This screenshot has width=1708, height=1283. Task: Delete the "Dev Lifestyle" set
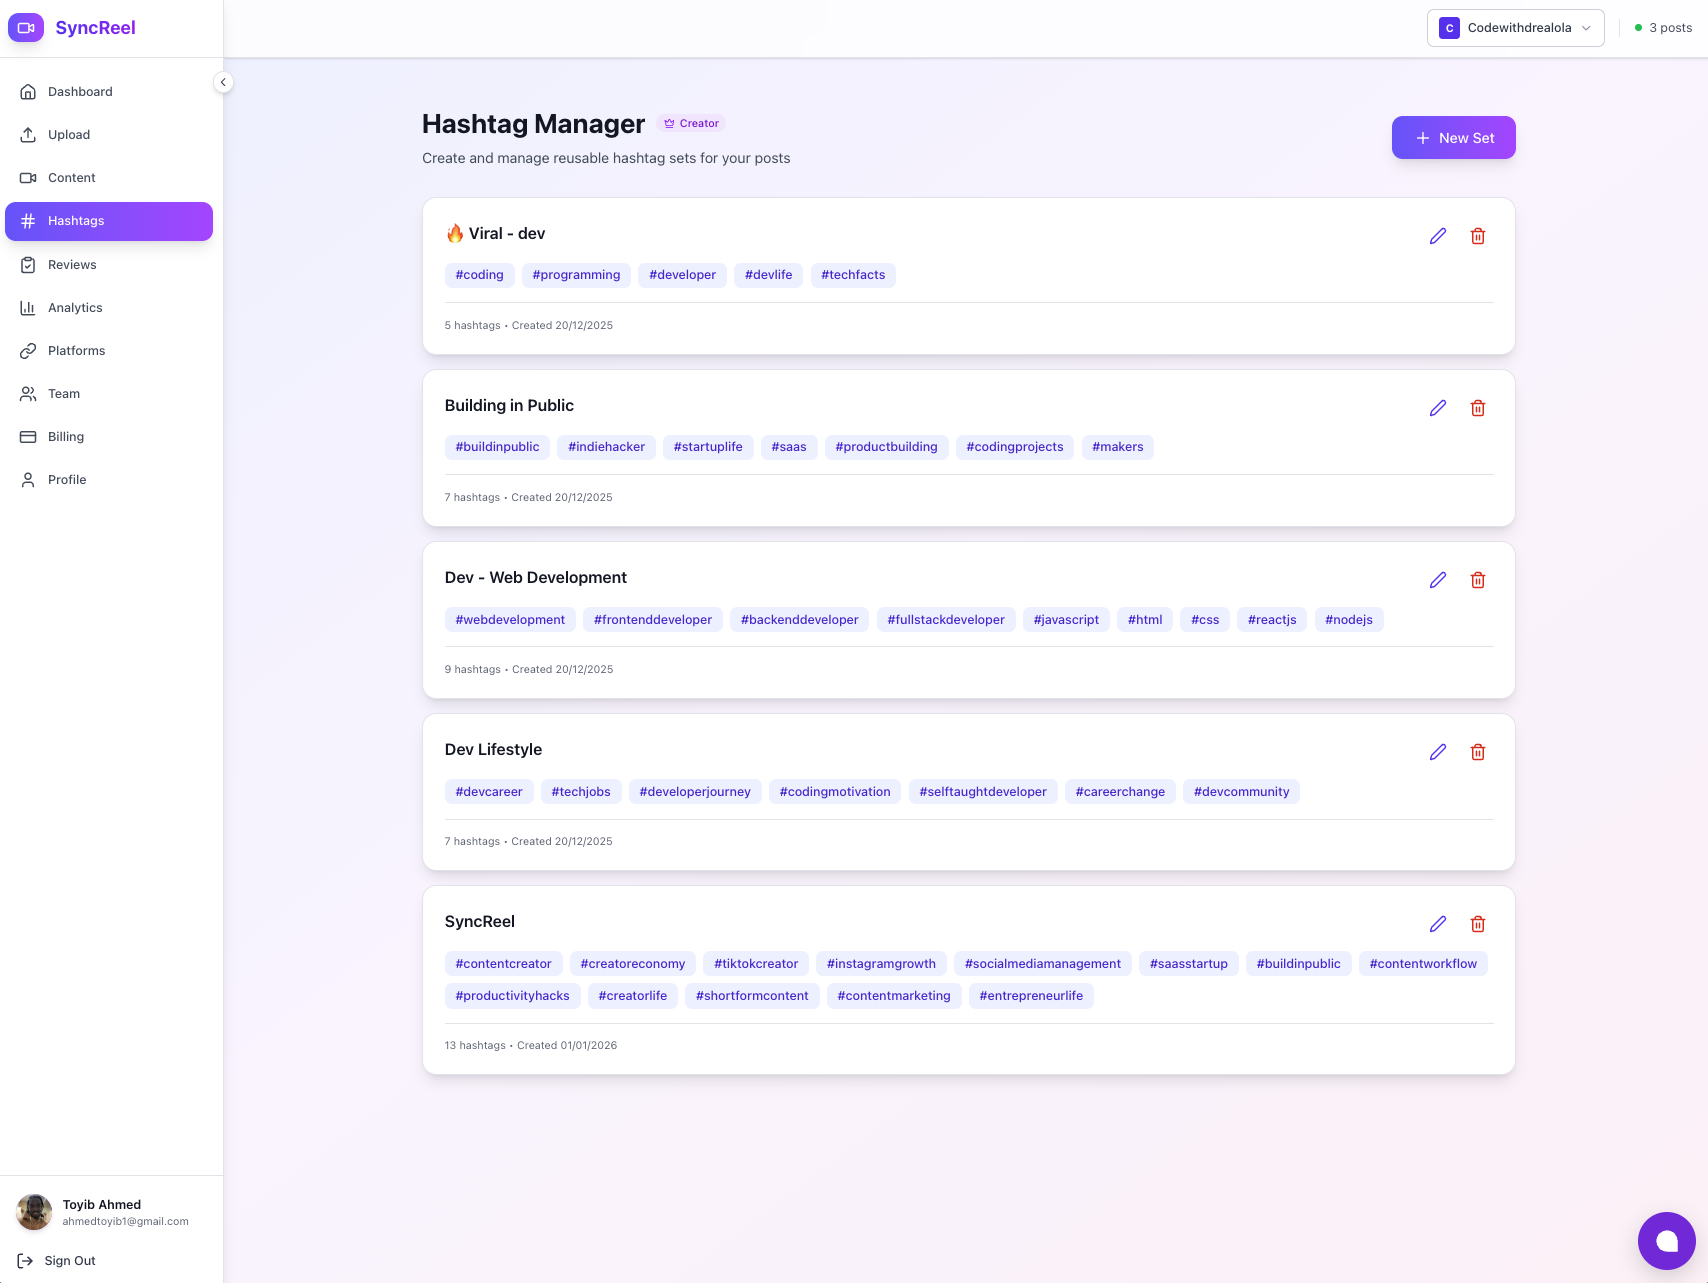(1478, 752)
